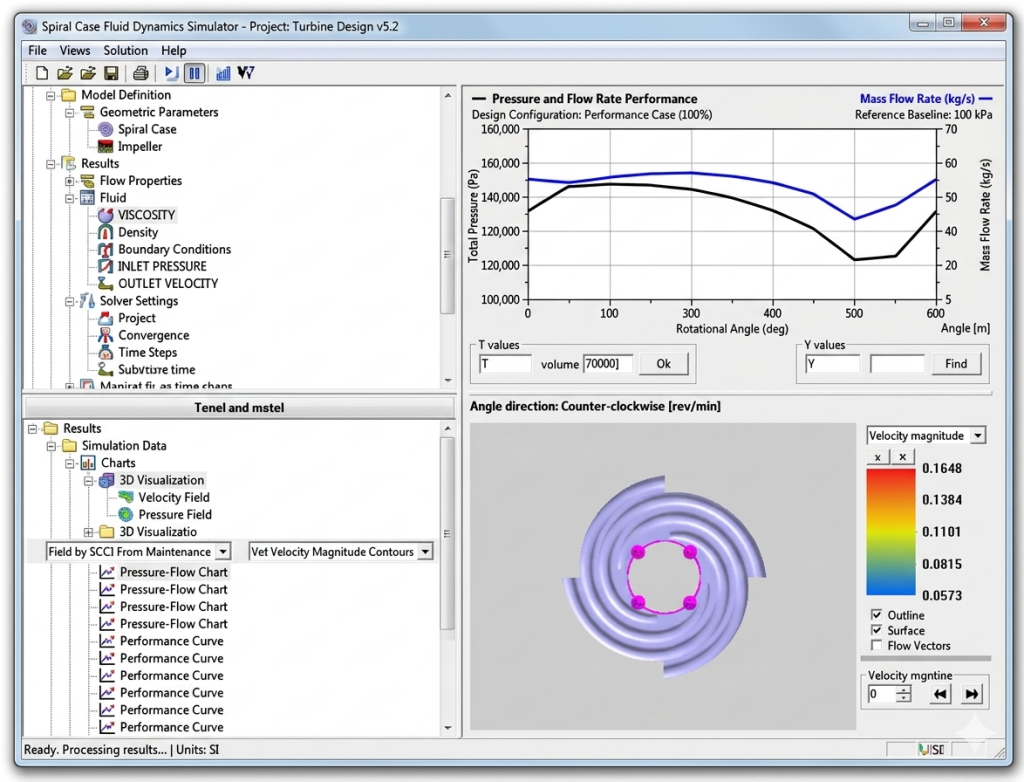Open the Pressure Field visualization item

[175, 515]
